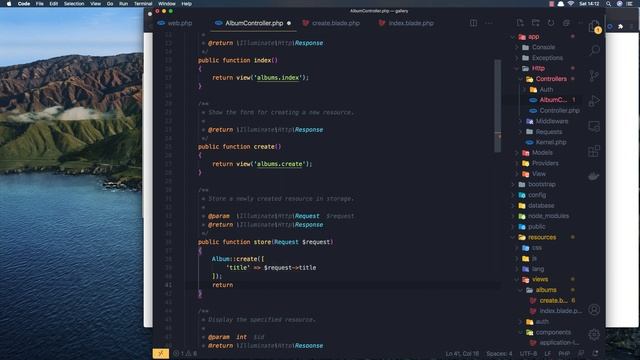Change language mode PHP in status bar
Viewport: 640px width, 360px height.
click(x=564, y=353)
